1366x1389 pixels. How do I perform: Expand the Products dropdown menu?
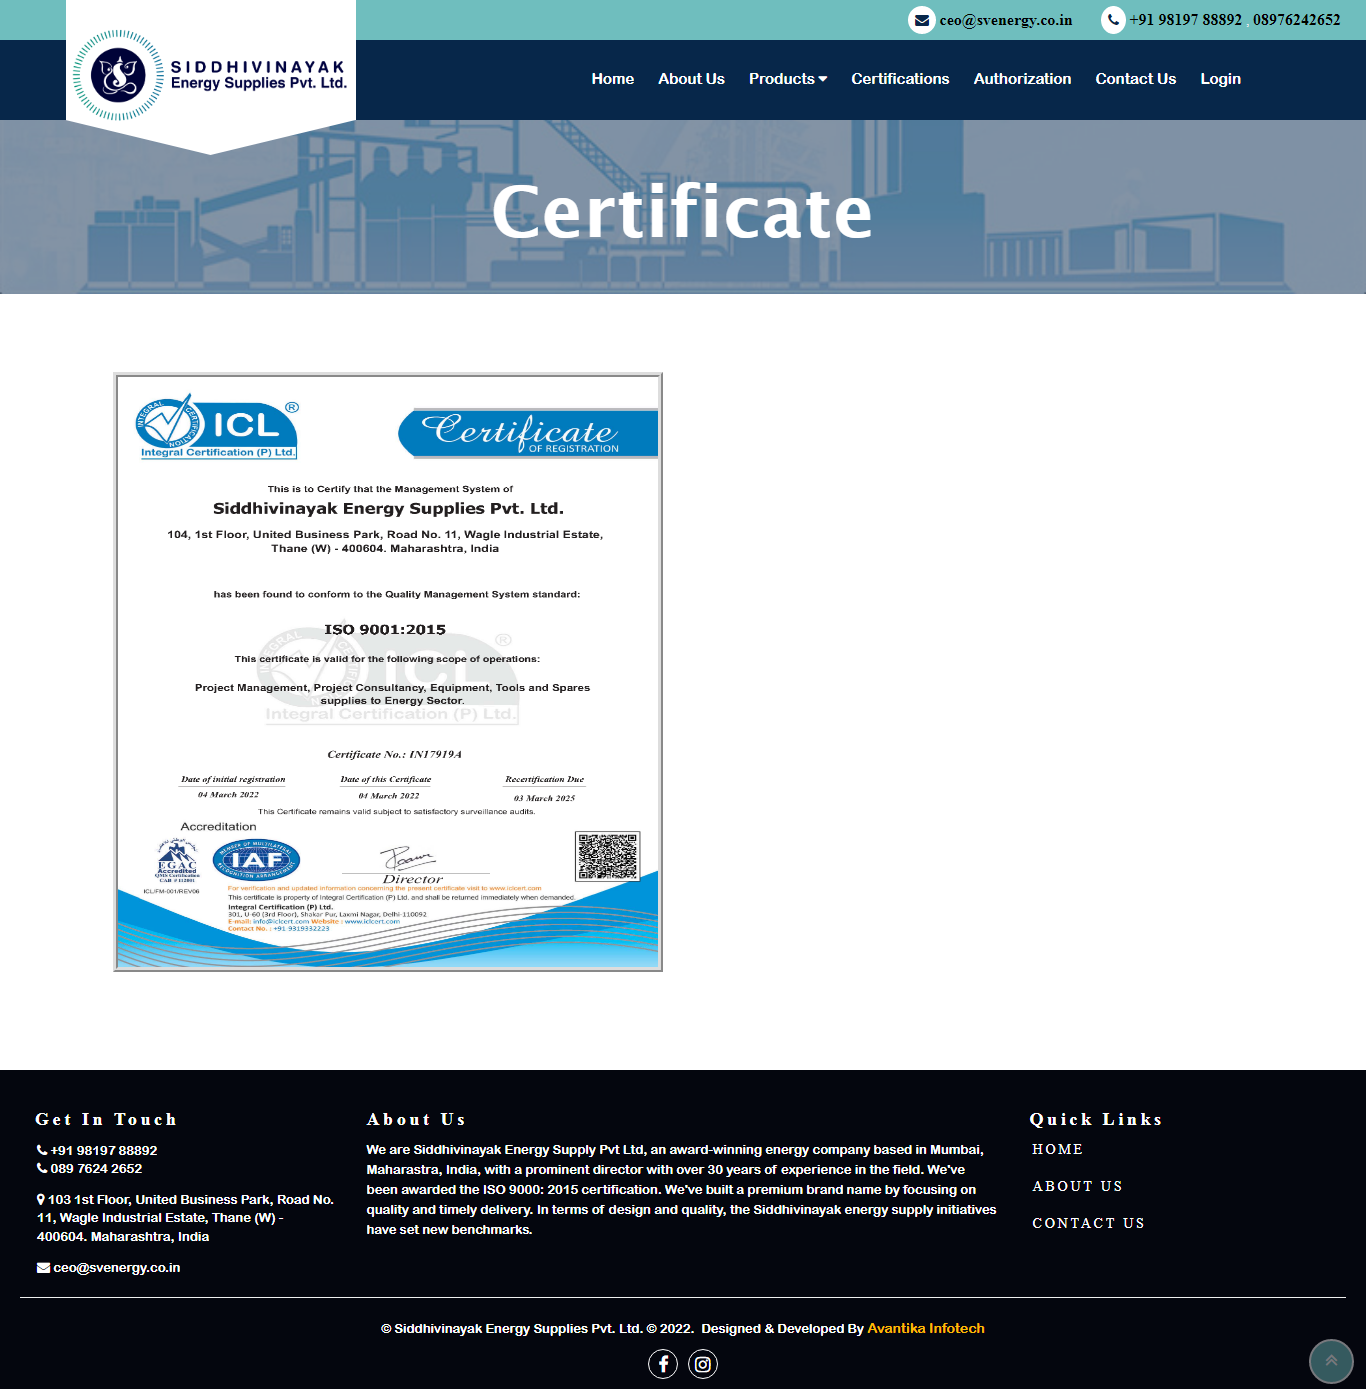click(787, 79)
